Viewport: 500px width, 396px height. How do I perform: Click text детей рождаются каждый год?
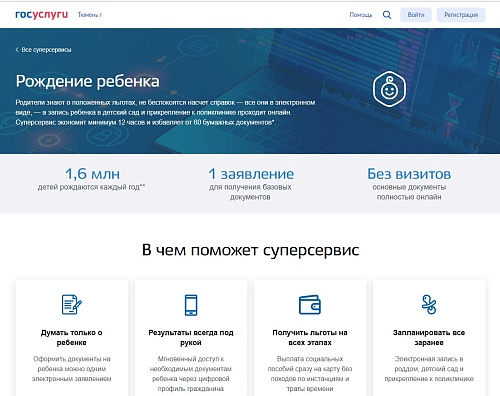(x=91, y=187)
